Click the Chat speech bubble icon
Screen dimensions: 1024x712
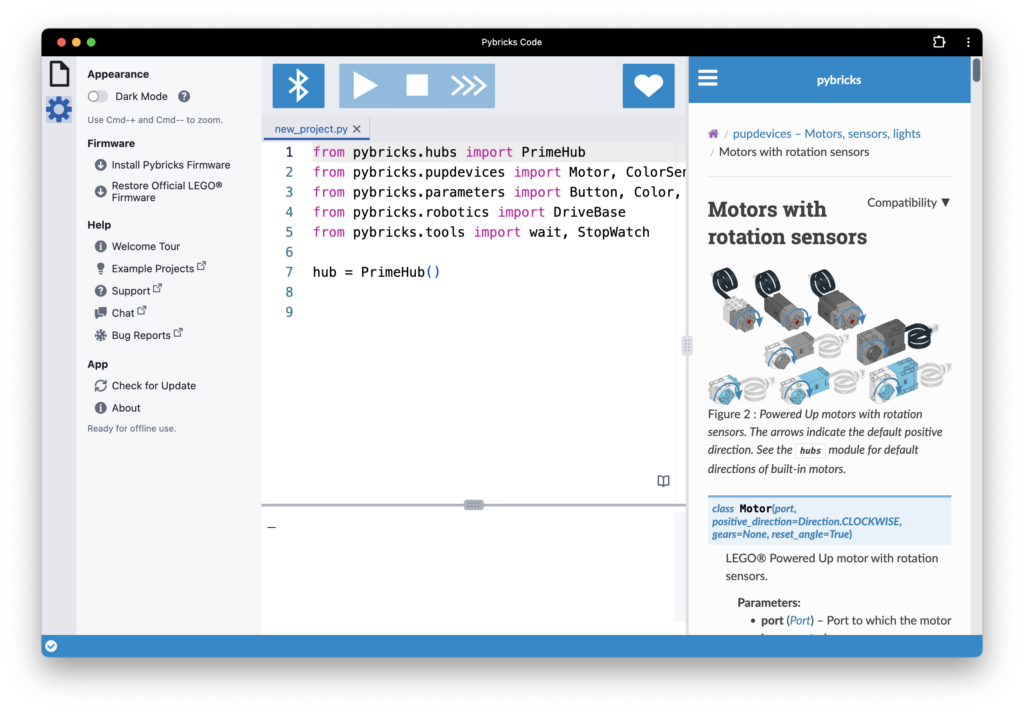point(101,313)
